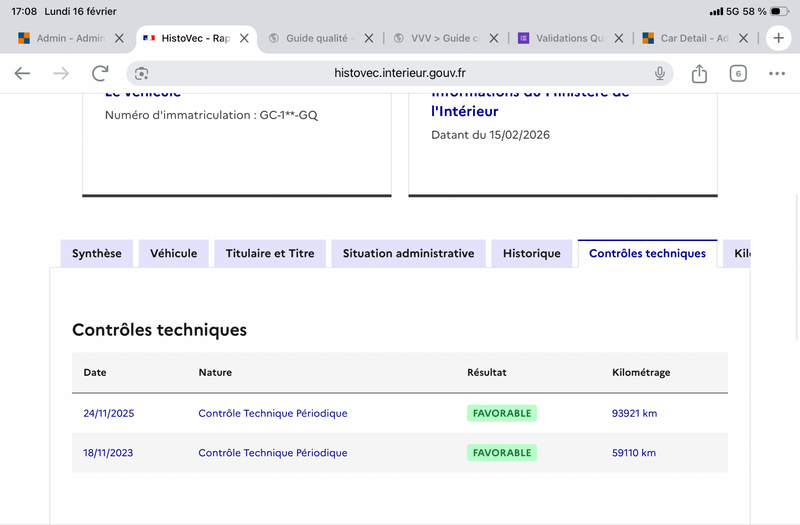
Task: Open the three-dot browser menu
Action: (777, 73)
